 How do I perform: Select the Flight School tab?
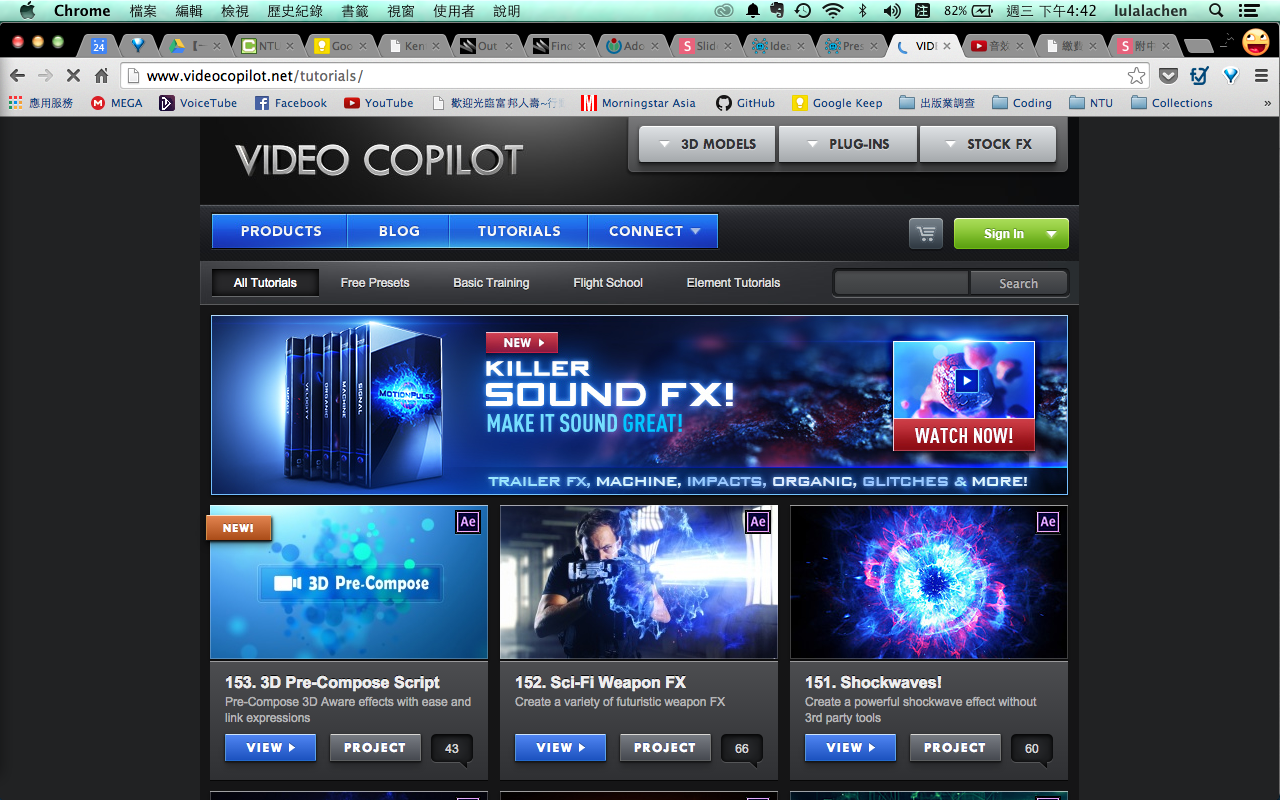608,283
